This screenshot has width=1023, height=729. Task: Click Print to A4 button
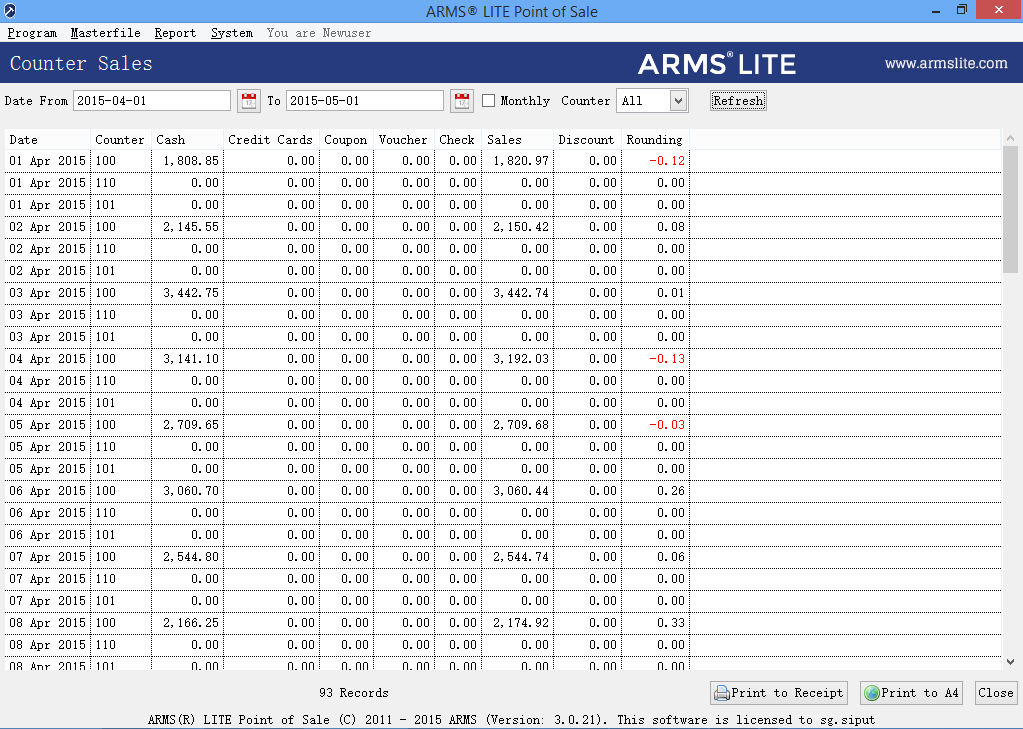(912, 692)
